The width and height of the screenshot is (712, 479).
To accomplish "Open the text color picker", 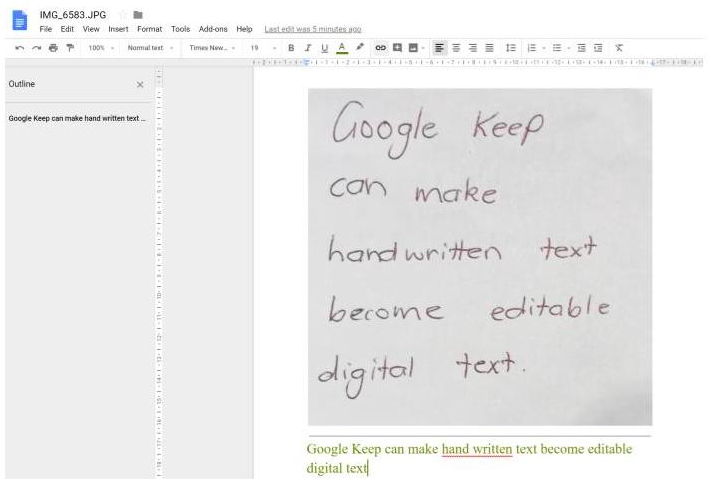I will point(342,48).
